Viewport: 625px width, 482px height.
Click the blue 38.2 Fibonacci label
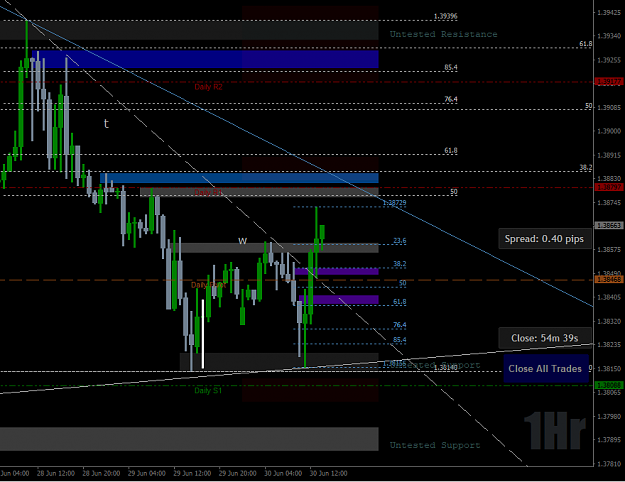(400, 264)
